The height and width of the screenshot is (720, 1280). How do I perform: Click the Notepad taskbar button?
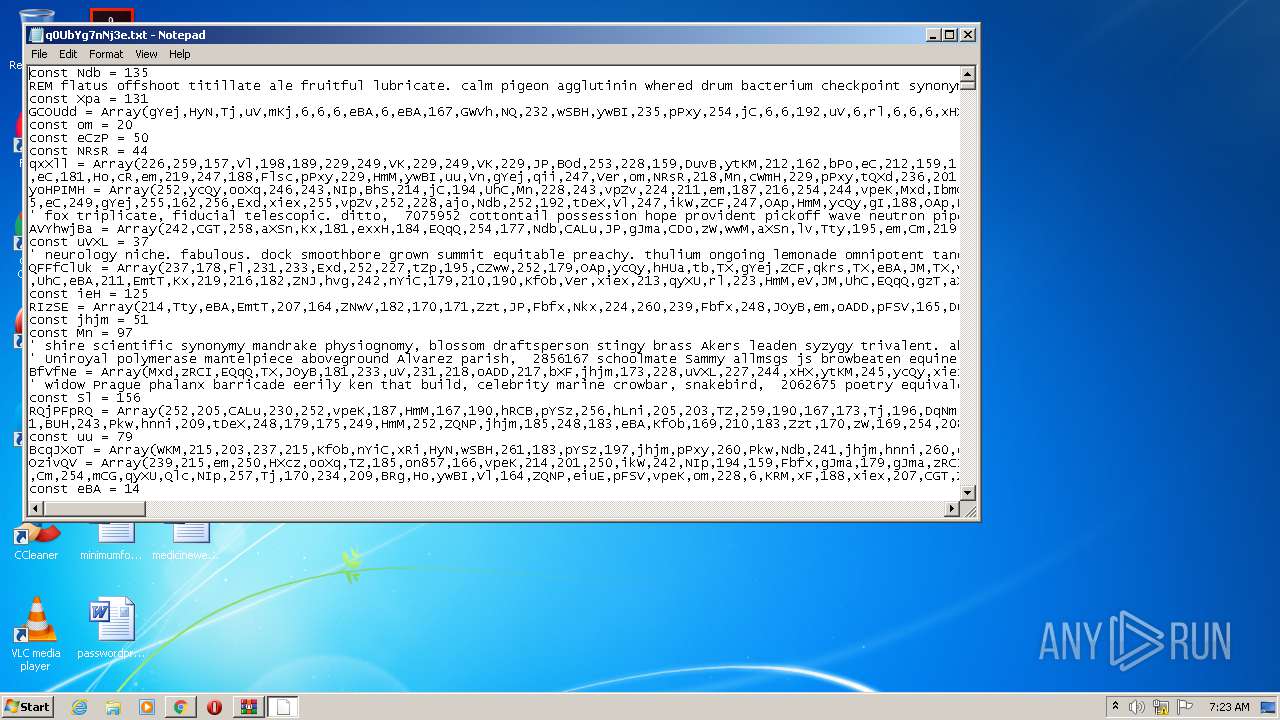(x=282, y=707)
